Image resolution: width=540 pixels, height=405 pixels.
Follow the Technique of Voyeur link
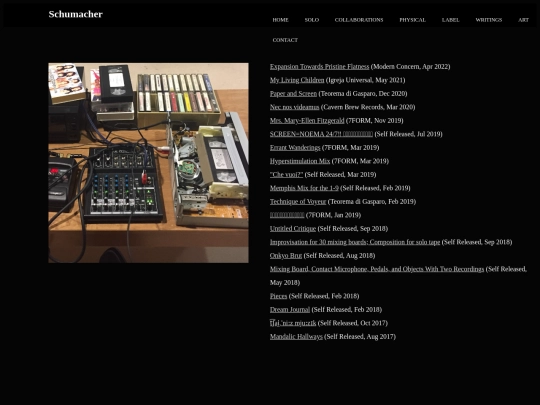coord(298,201)
